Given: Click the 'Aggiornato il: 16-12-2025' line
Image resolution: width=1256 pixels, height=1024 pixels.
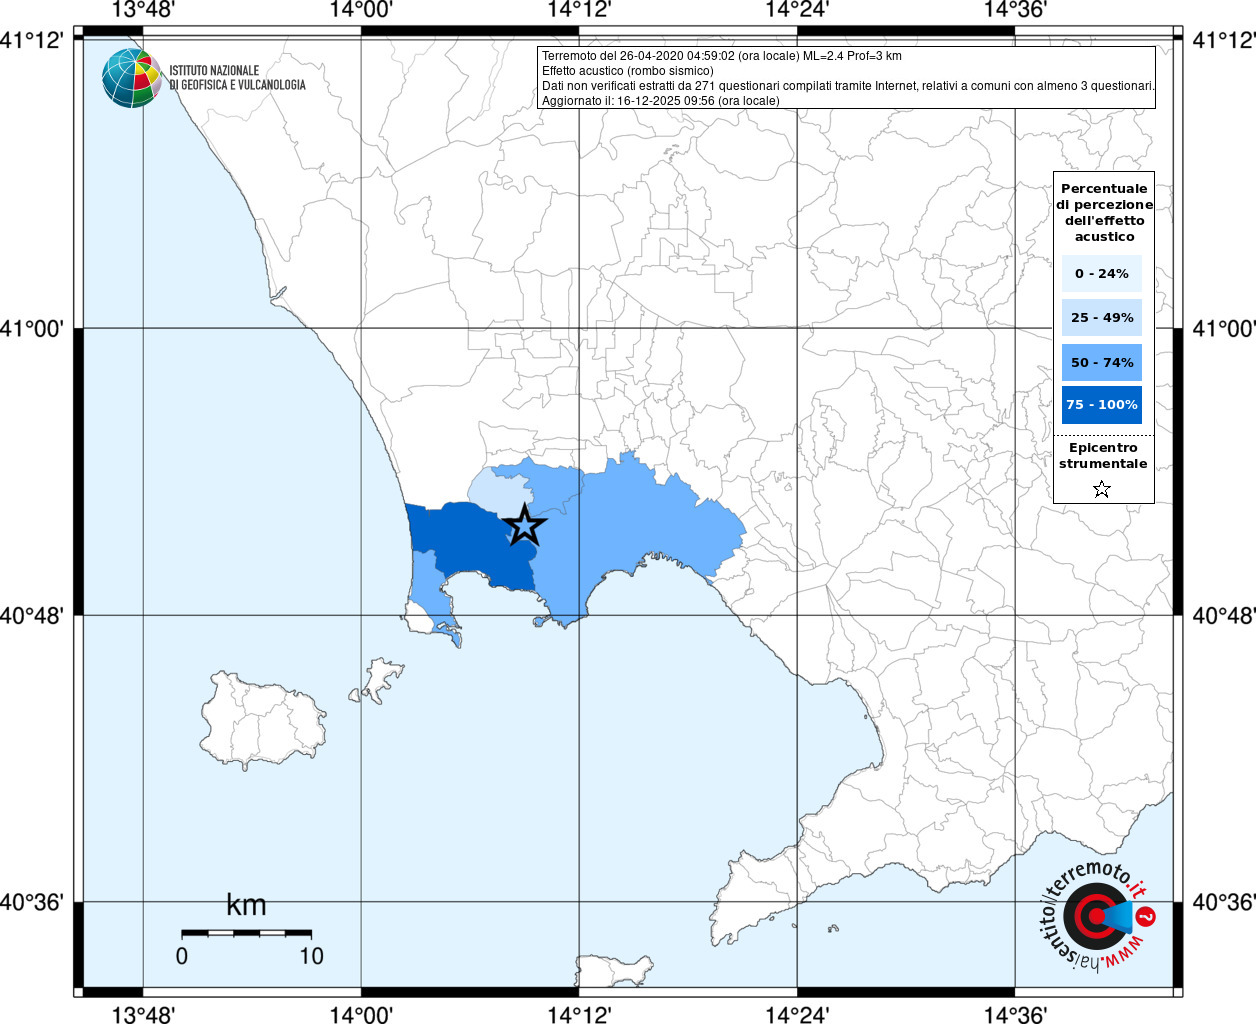Looking at the screenshot, I should click(x=660, y=101).
